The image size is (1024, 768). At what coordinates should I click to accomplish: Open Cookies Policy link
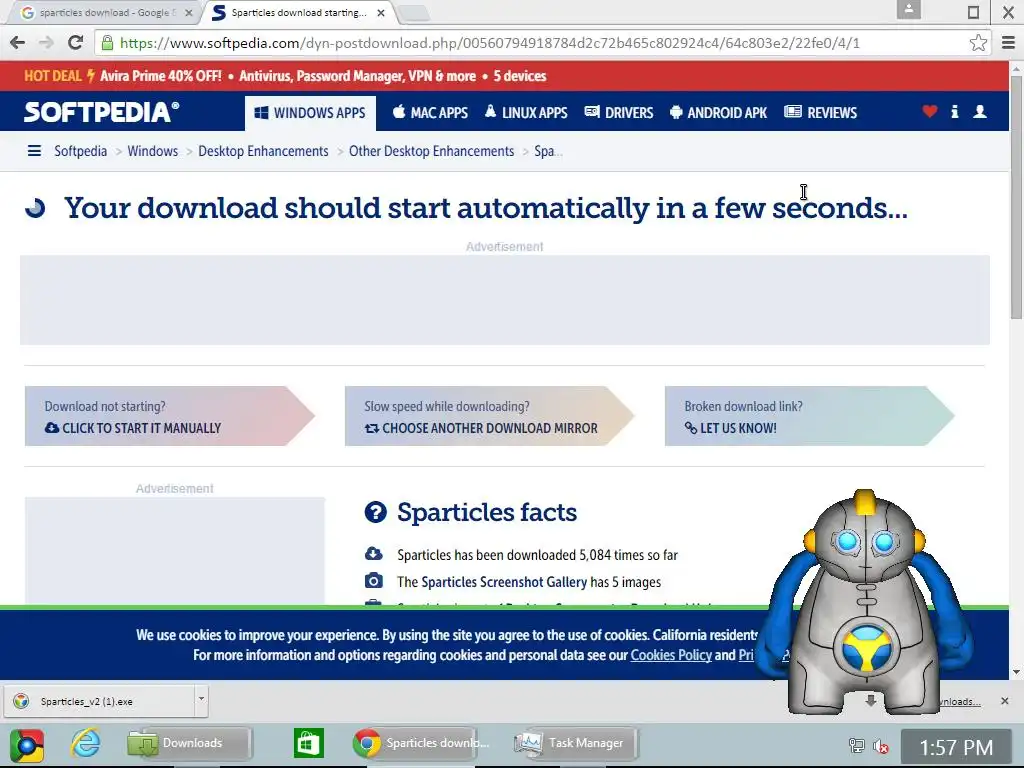click(671, 655)
